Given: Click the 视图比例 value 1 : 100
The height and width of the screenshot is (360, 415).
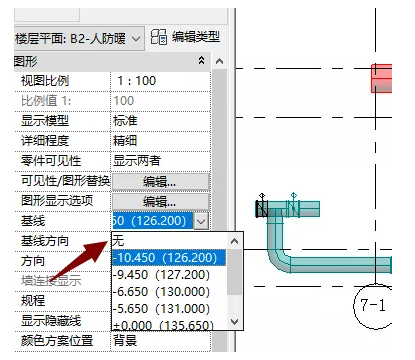Looking at the screenshot, I should (161, 81).
